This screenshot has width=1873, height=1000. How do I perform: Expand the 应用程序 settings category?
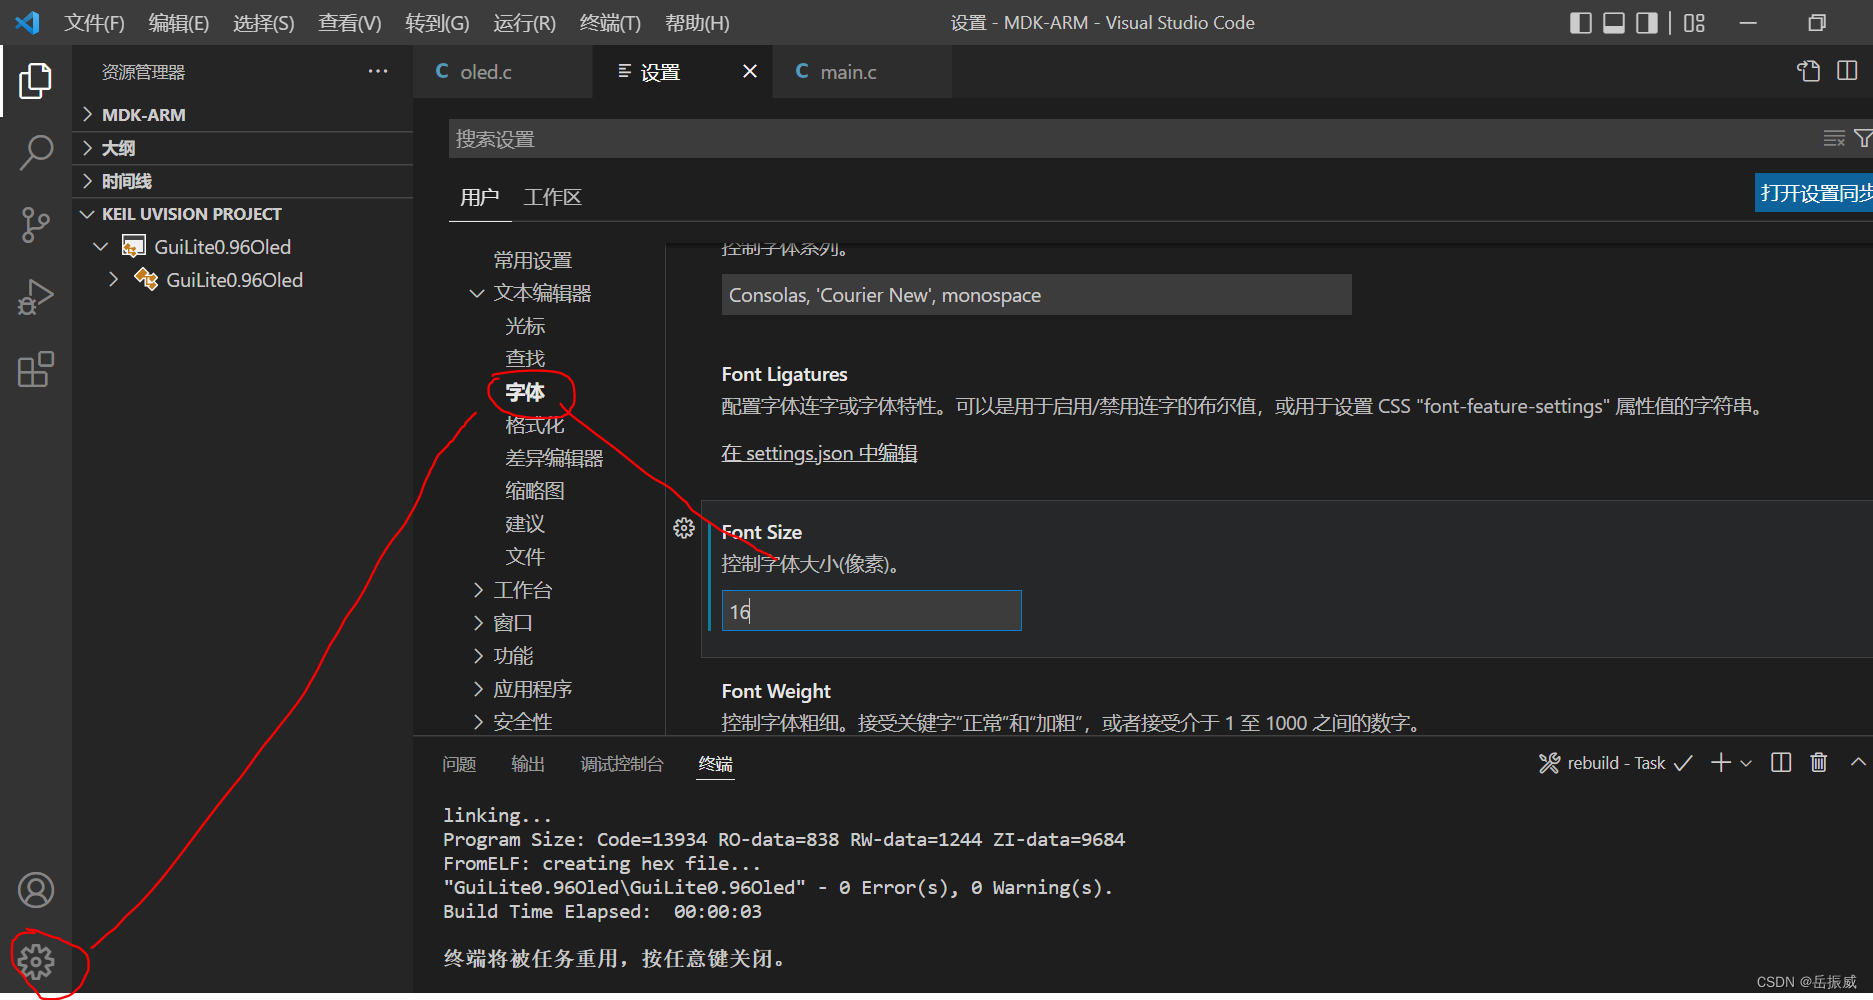click(478, 689)
